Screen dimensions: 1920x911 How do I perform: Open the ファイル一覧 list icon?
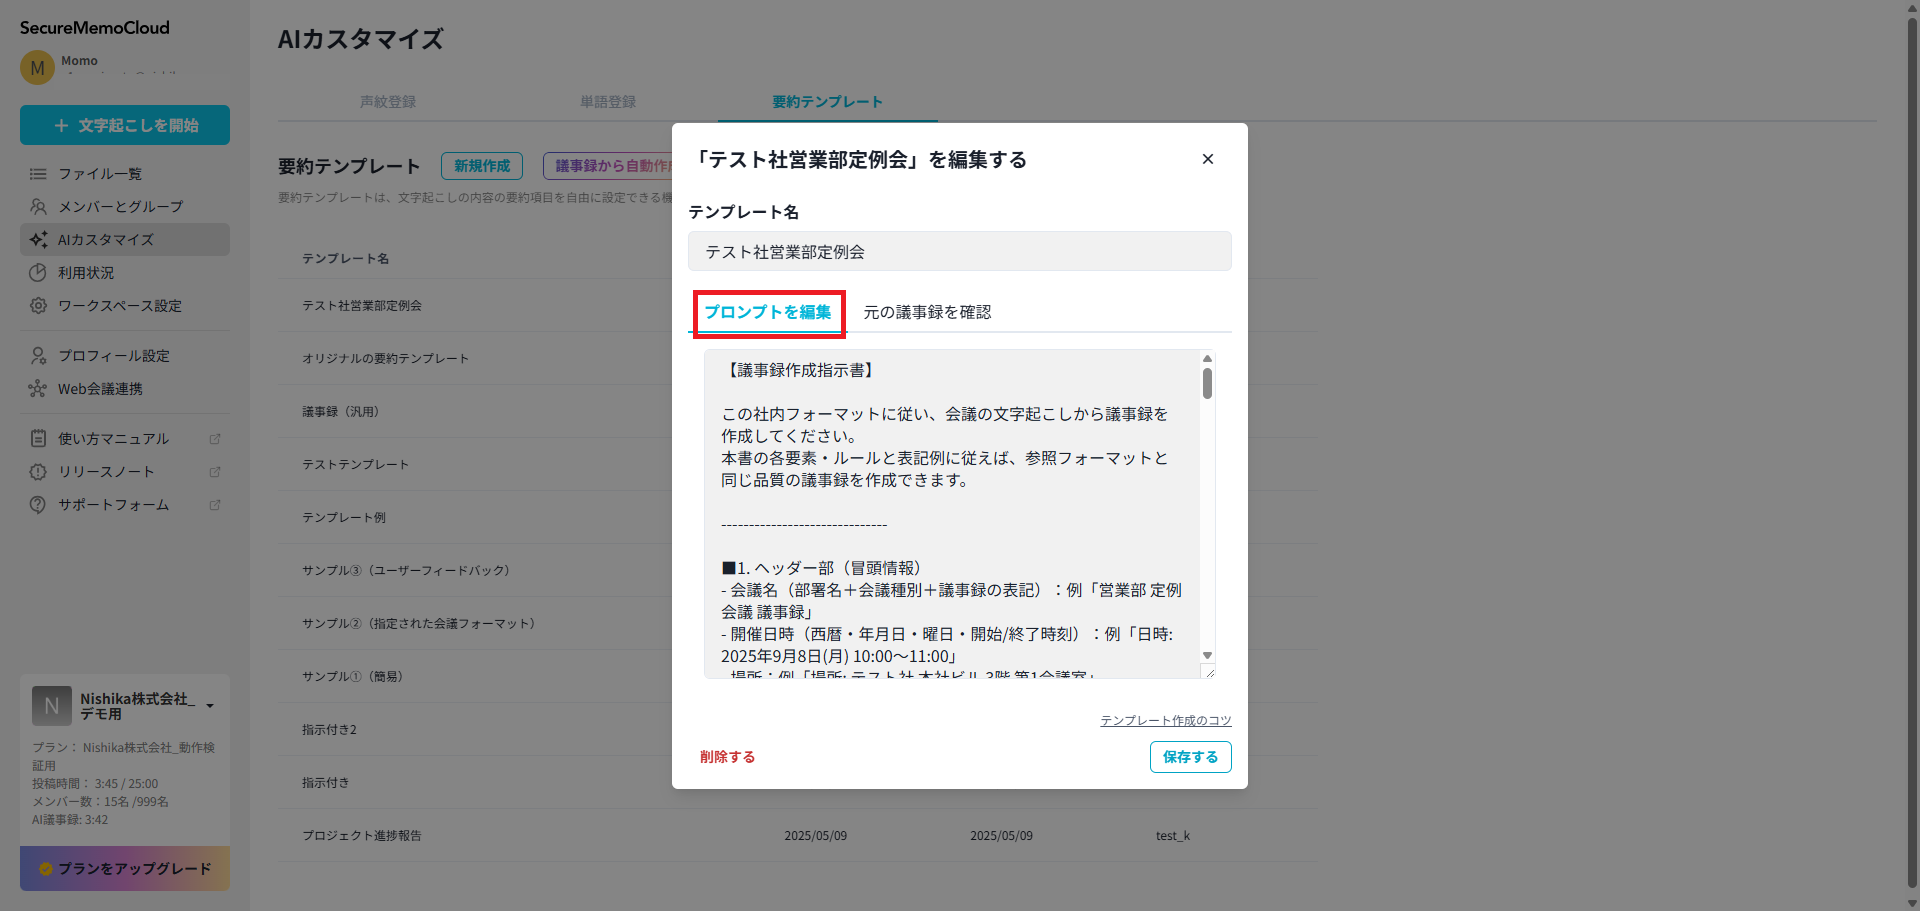[37, 173]
